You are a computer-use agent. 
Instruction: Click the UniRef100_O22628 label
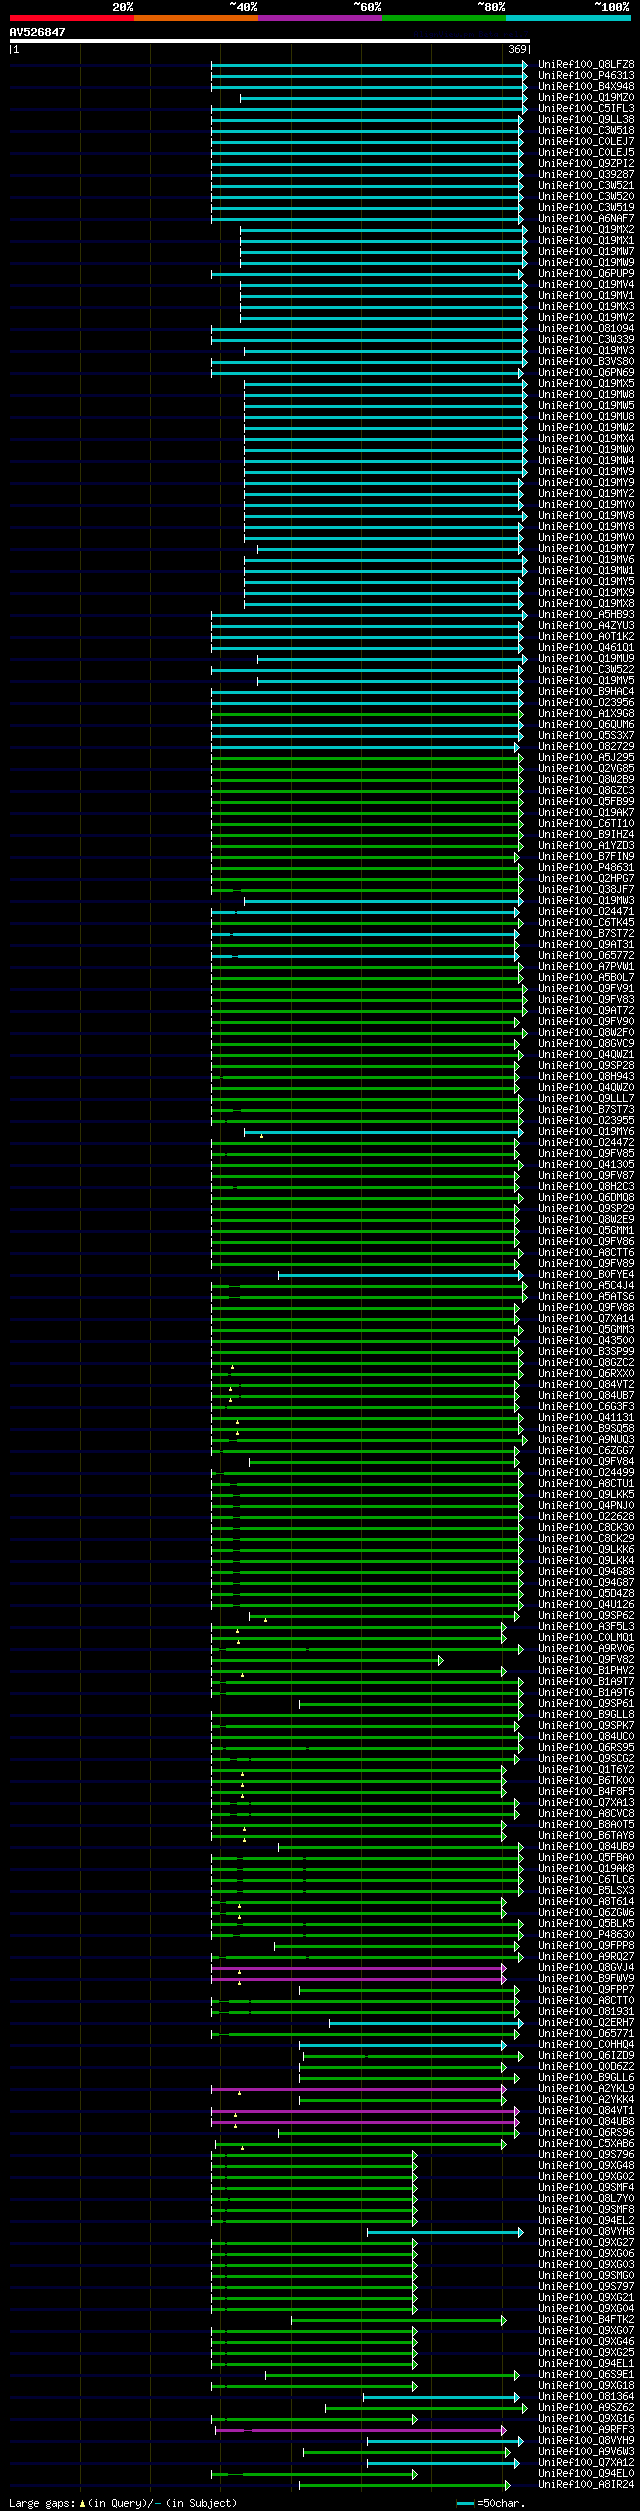click(586, 1517)
